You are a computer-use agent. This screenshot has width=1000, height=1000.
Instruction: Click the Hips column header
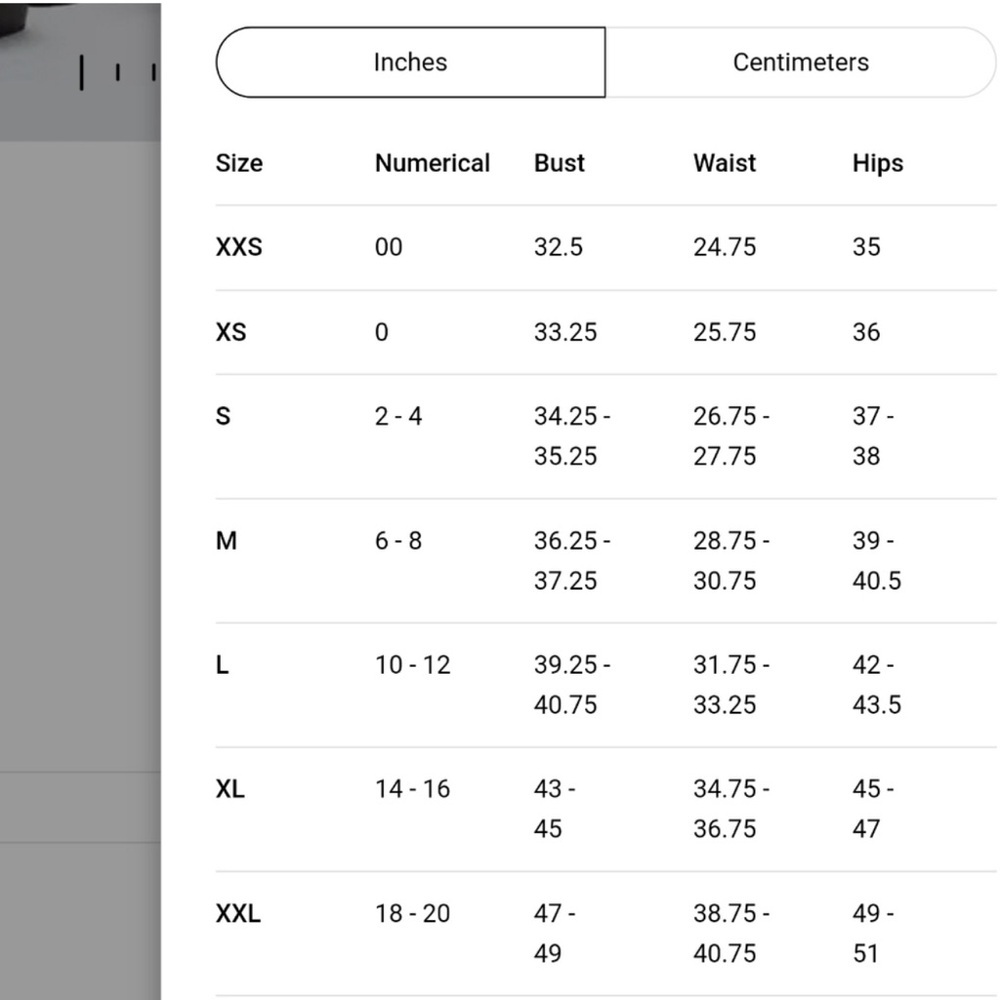(x=878, y=163)
